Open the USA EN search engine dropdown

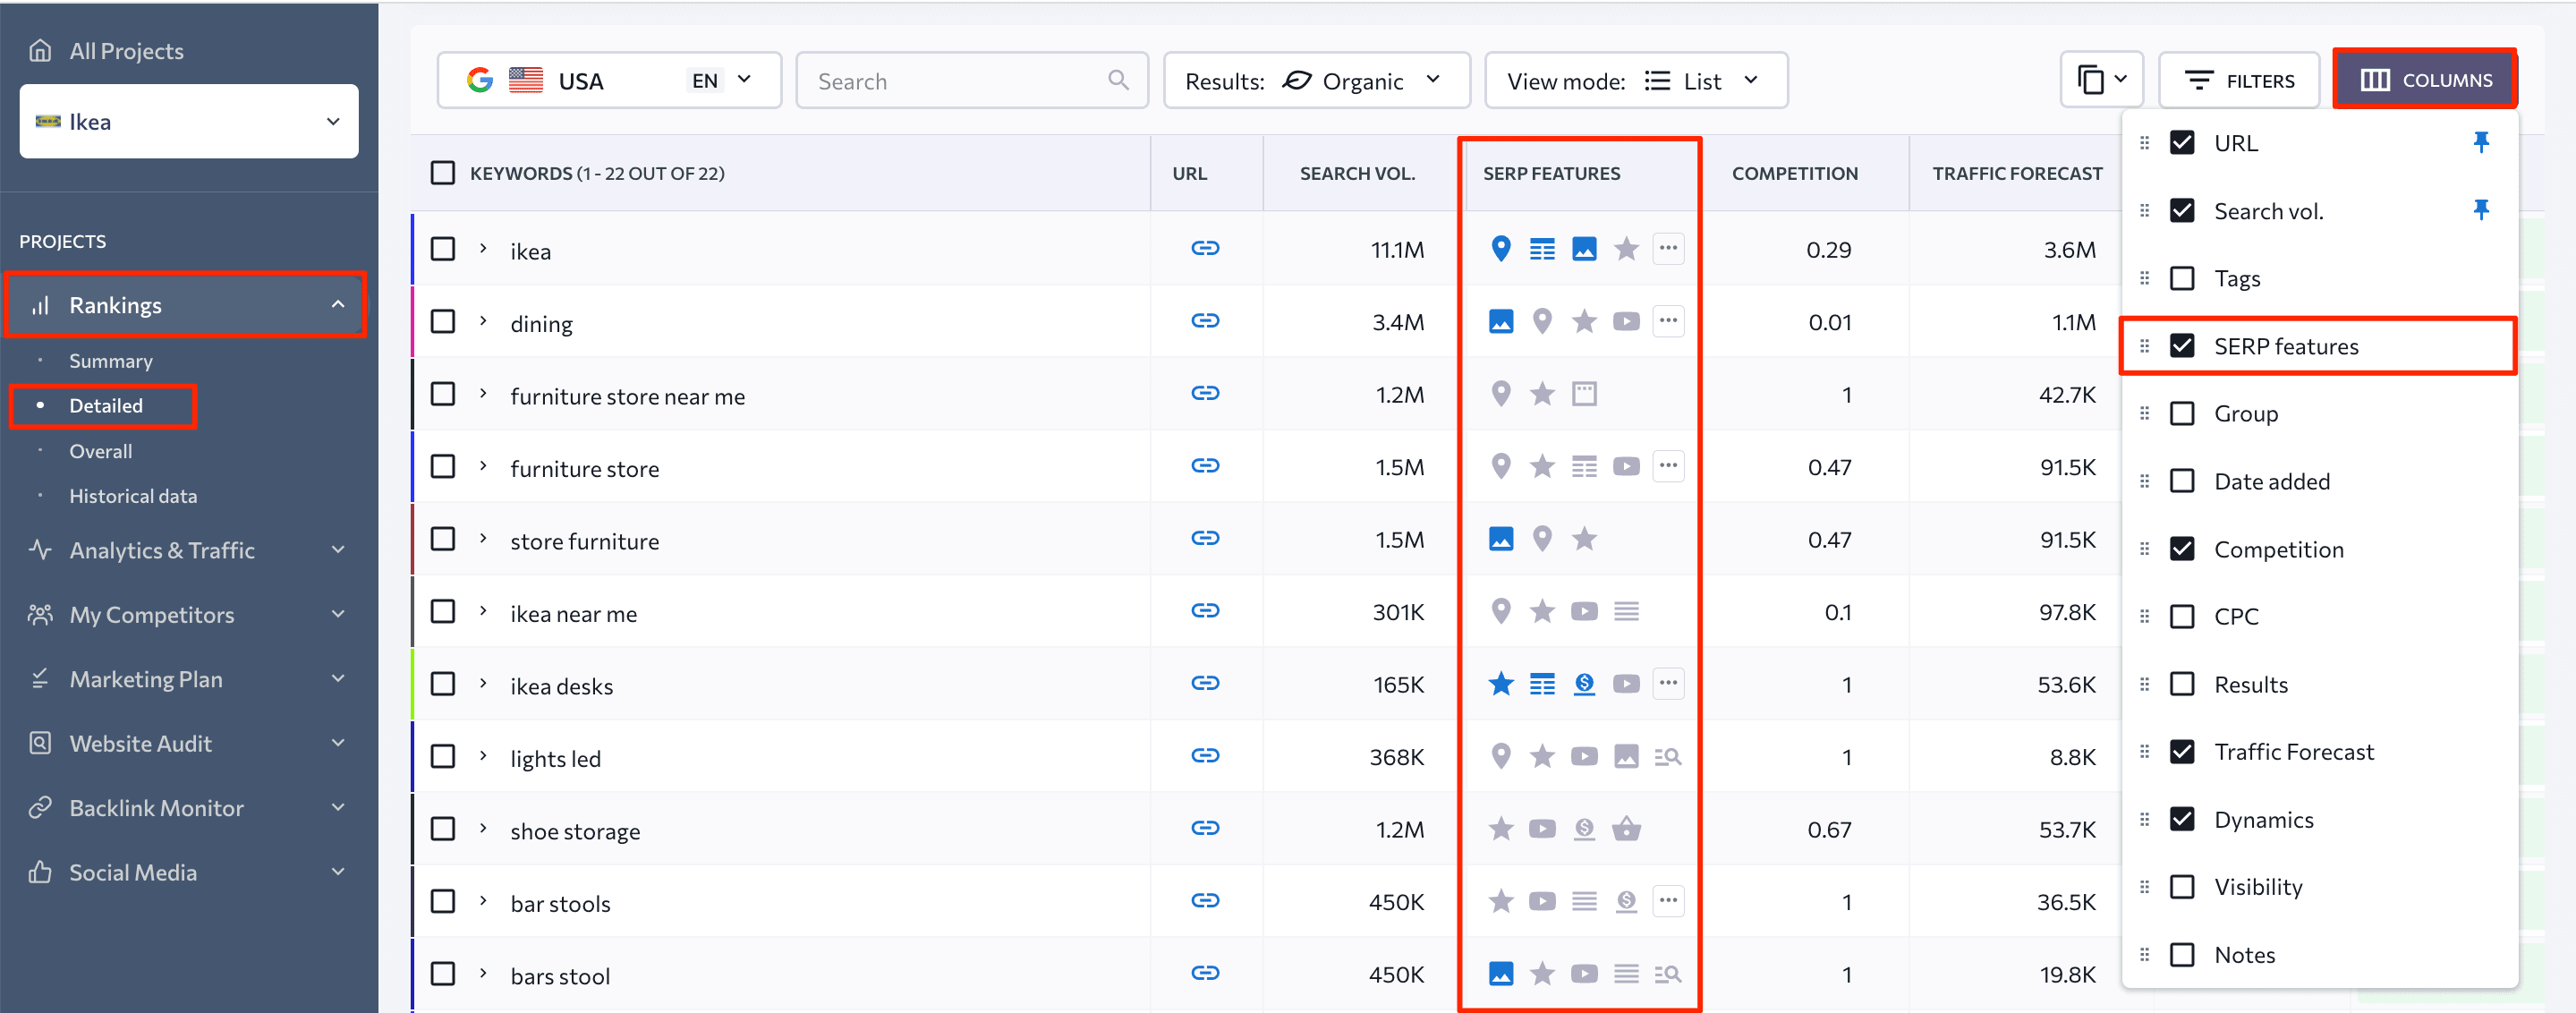(609, 80)
